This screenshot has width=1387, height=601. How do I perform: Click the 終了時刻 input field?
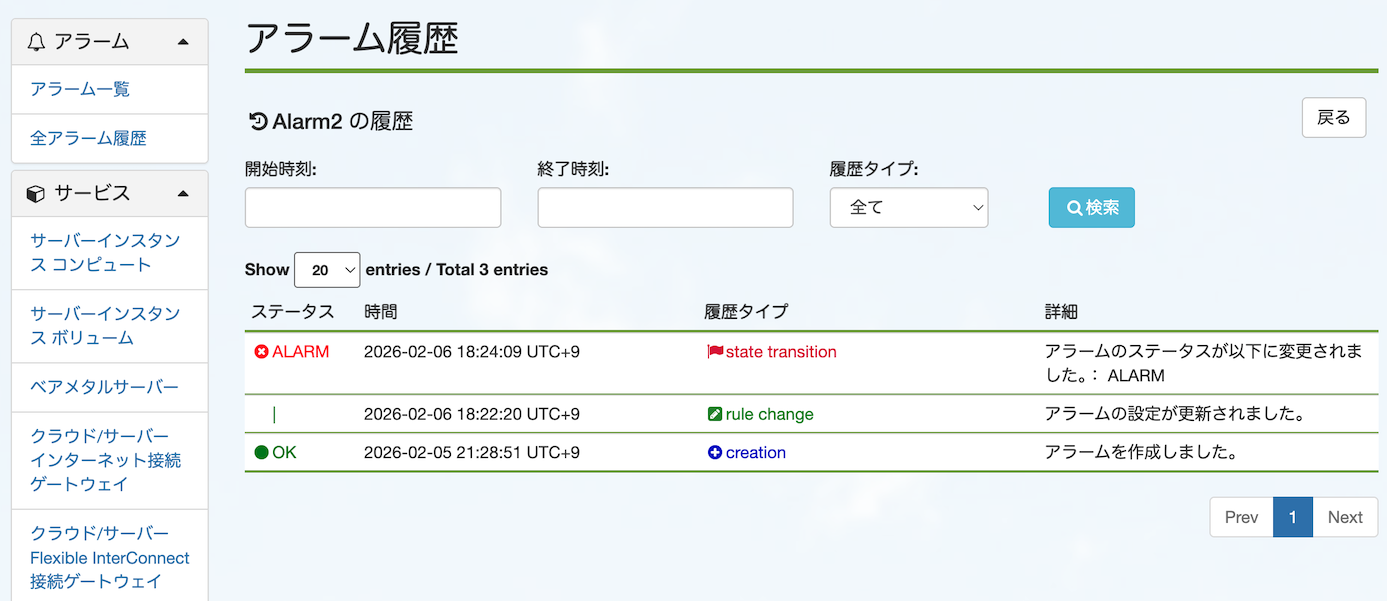tap(665, 208)
